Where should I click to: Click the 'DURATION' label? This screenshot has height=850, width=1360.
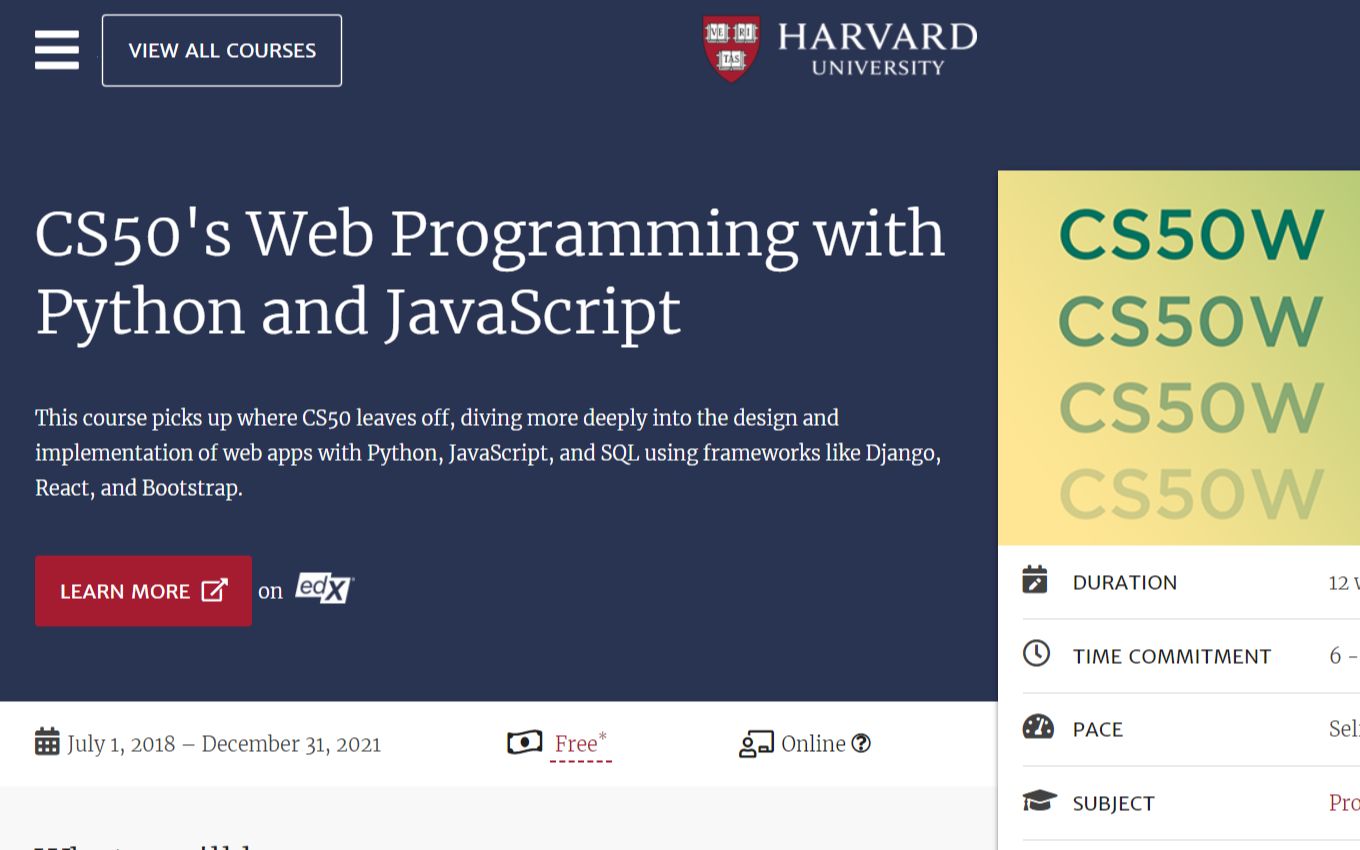click(x=1125, y=583)
